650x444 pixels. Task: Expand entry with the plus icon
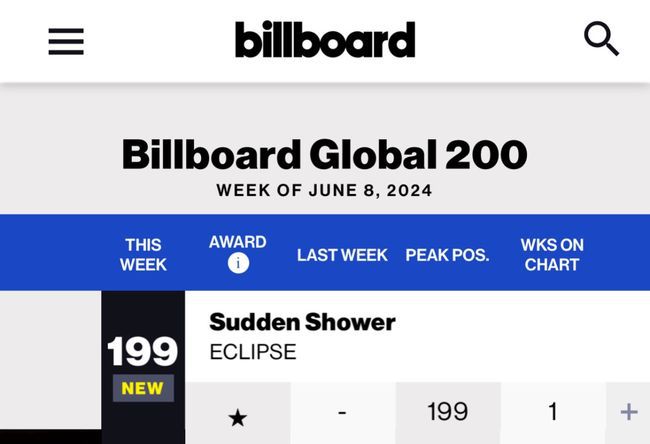tap(628, 412)
